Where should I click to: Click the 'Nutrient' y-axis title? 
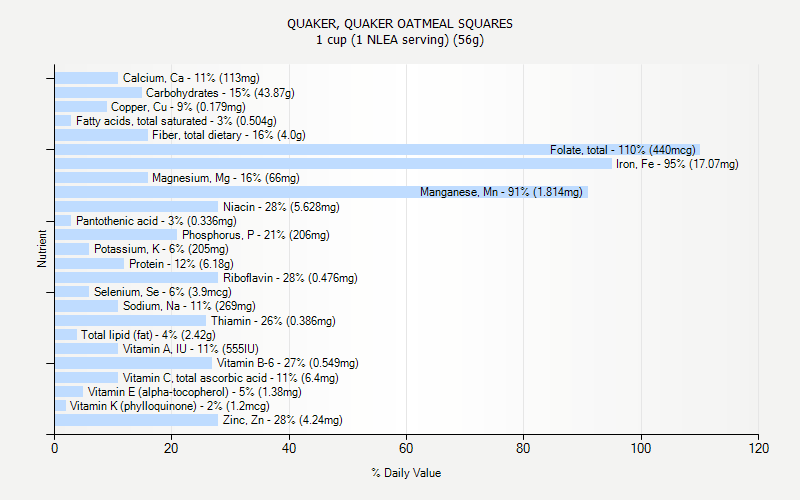point(42,249)
